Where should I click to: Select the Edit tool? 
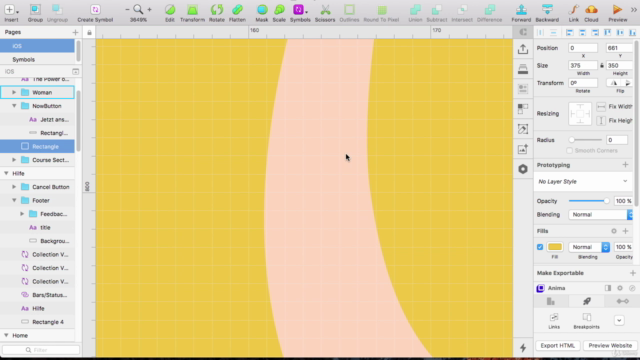[x=170, y=13]
